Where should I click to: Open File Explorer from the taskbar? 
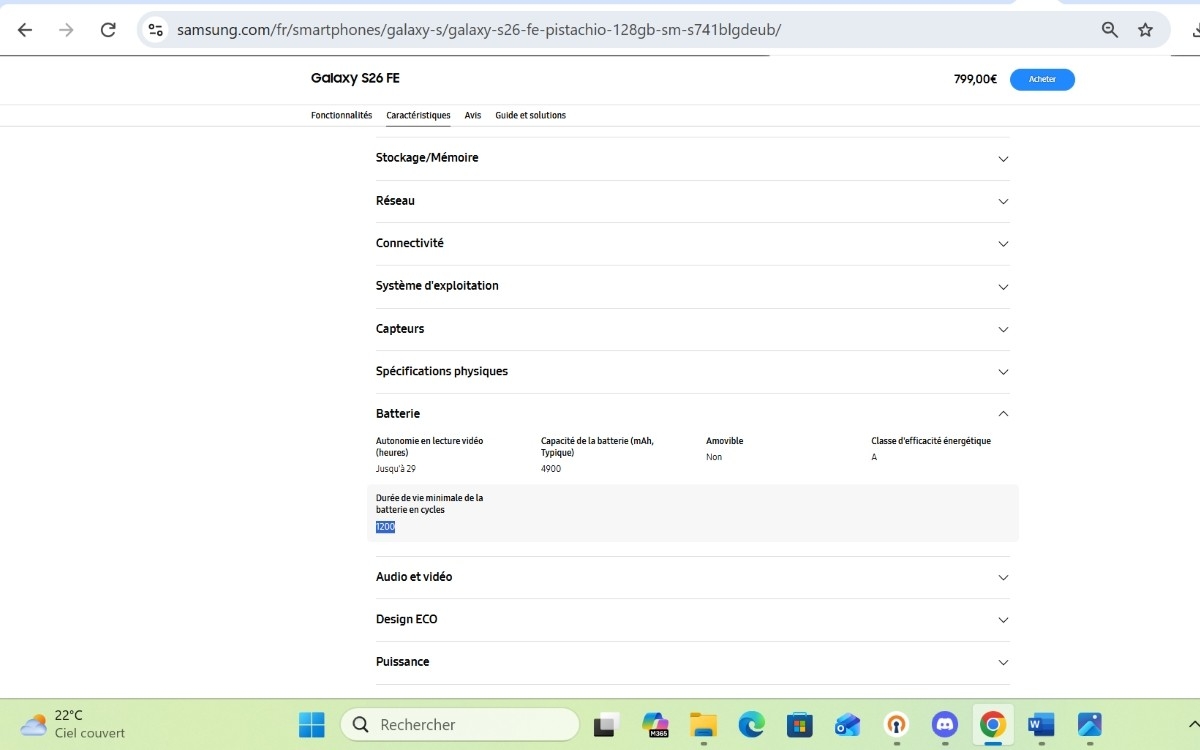tap(704, 725)
